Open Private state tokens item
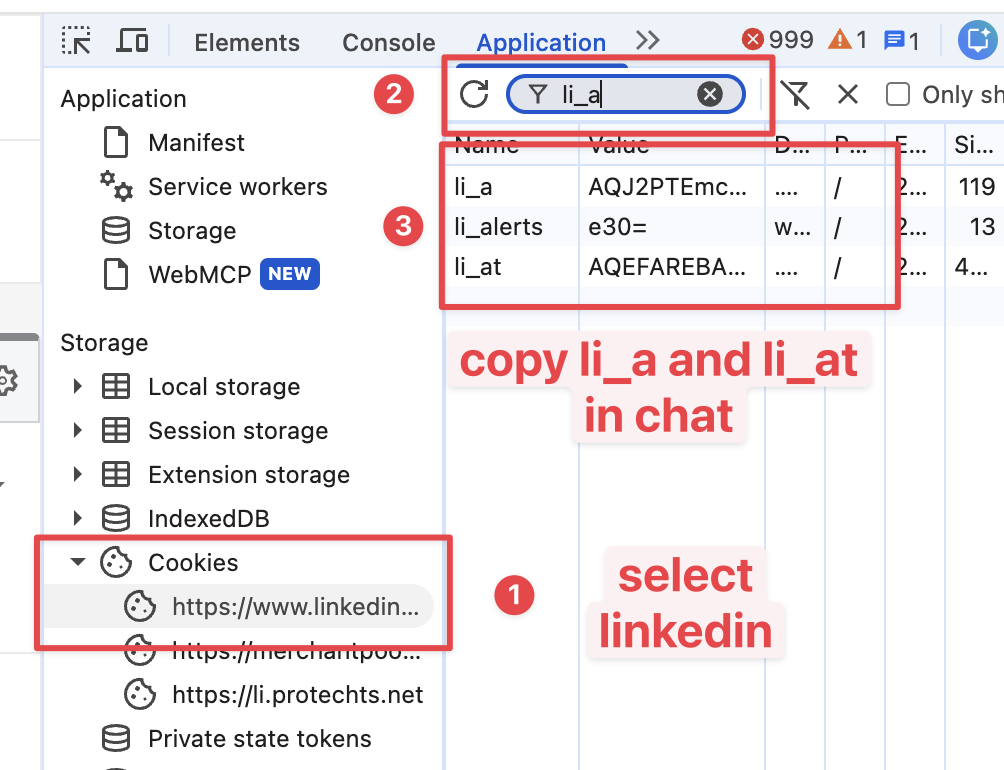This screenshot has width=1004, height=770. pyautogui.click(x=259, y=739)
